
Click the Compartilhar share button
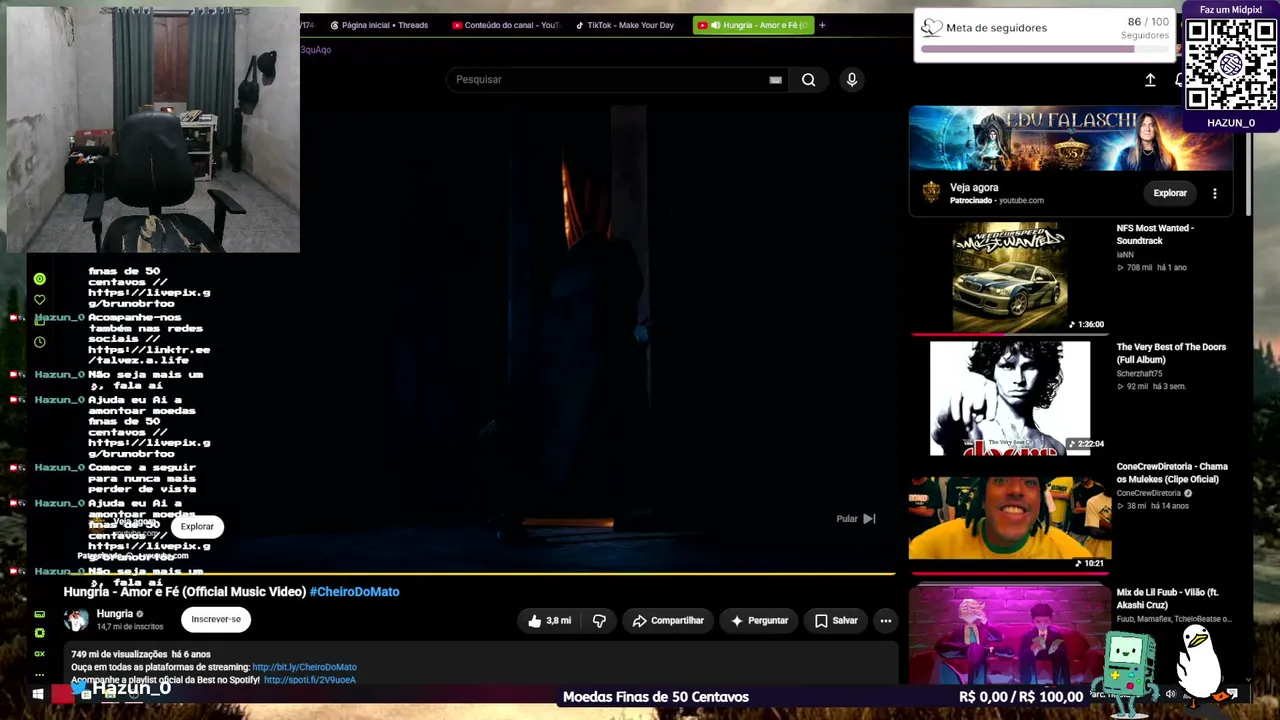click(668, 621)
